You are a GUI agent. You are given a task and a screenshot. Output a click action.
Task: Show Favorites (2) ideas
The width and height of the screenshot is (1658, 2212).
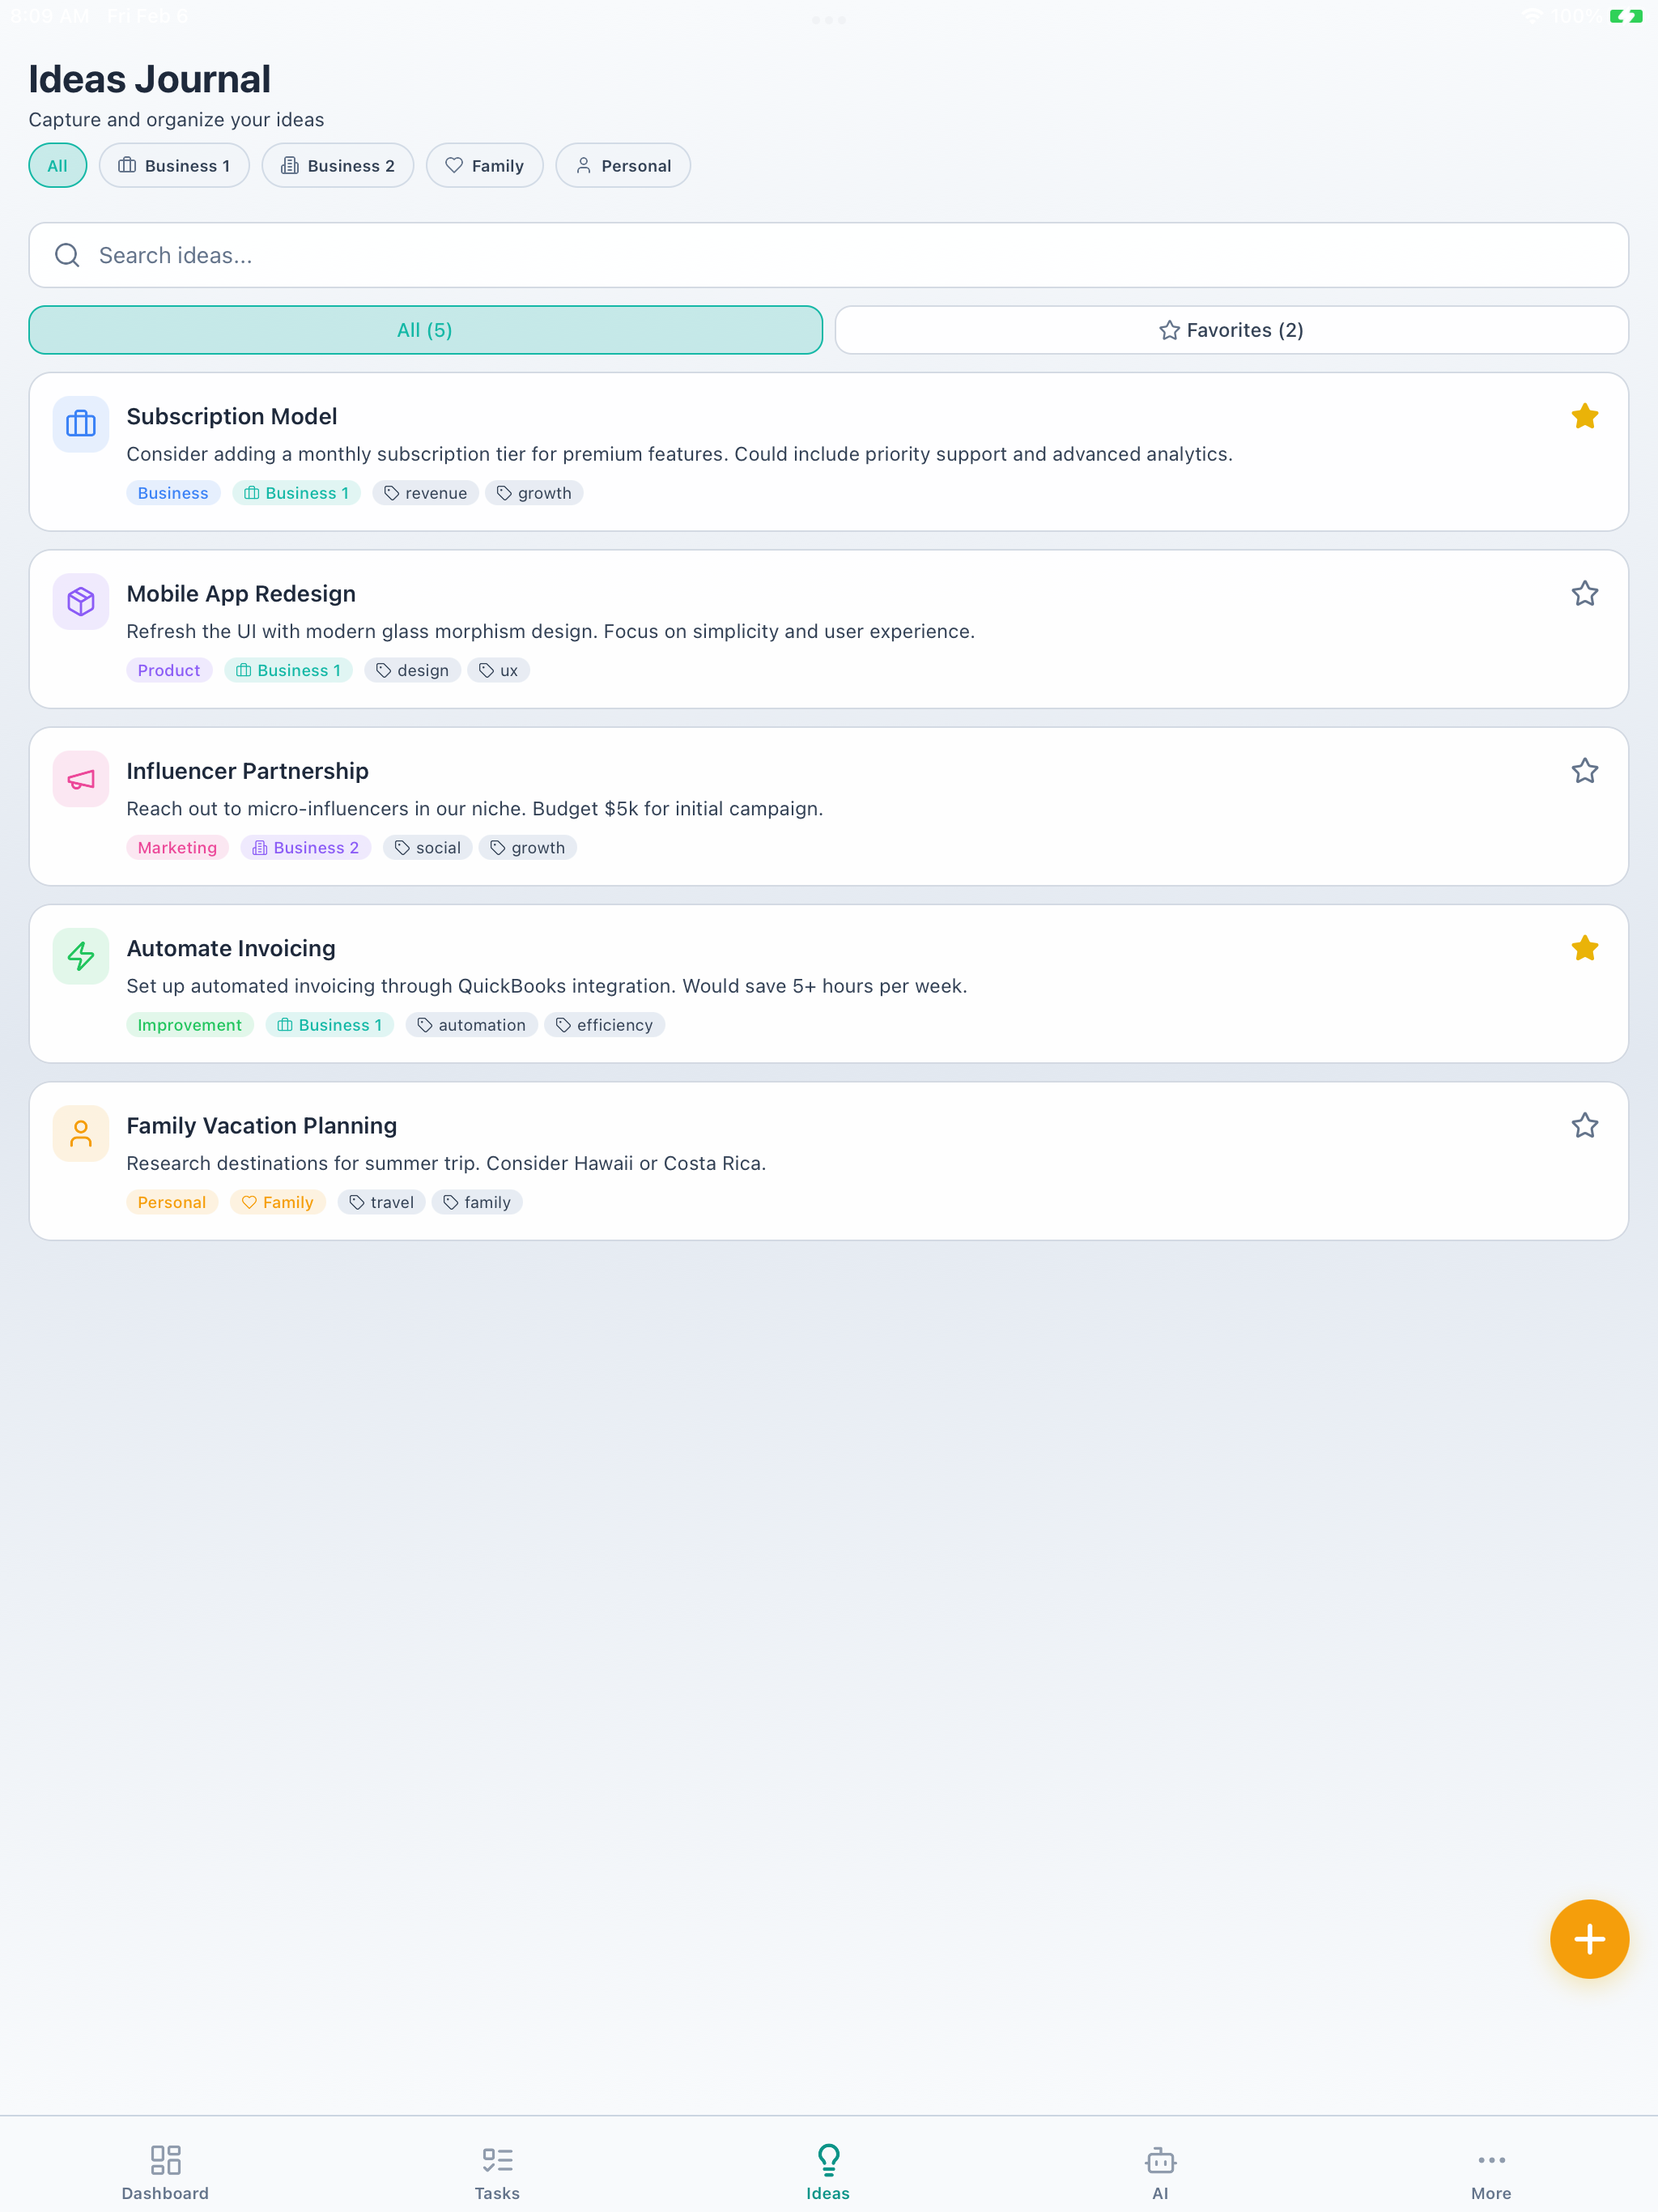click(x=1231, y=330)
